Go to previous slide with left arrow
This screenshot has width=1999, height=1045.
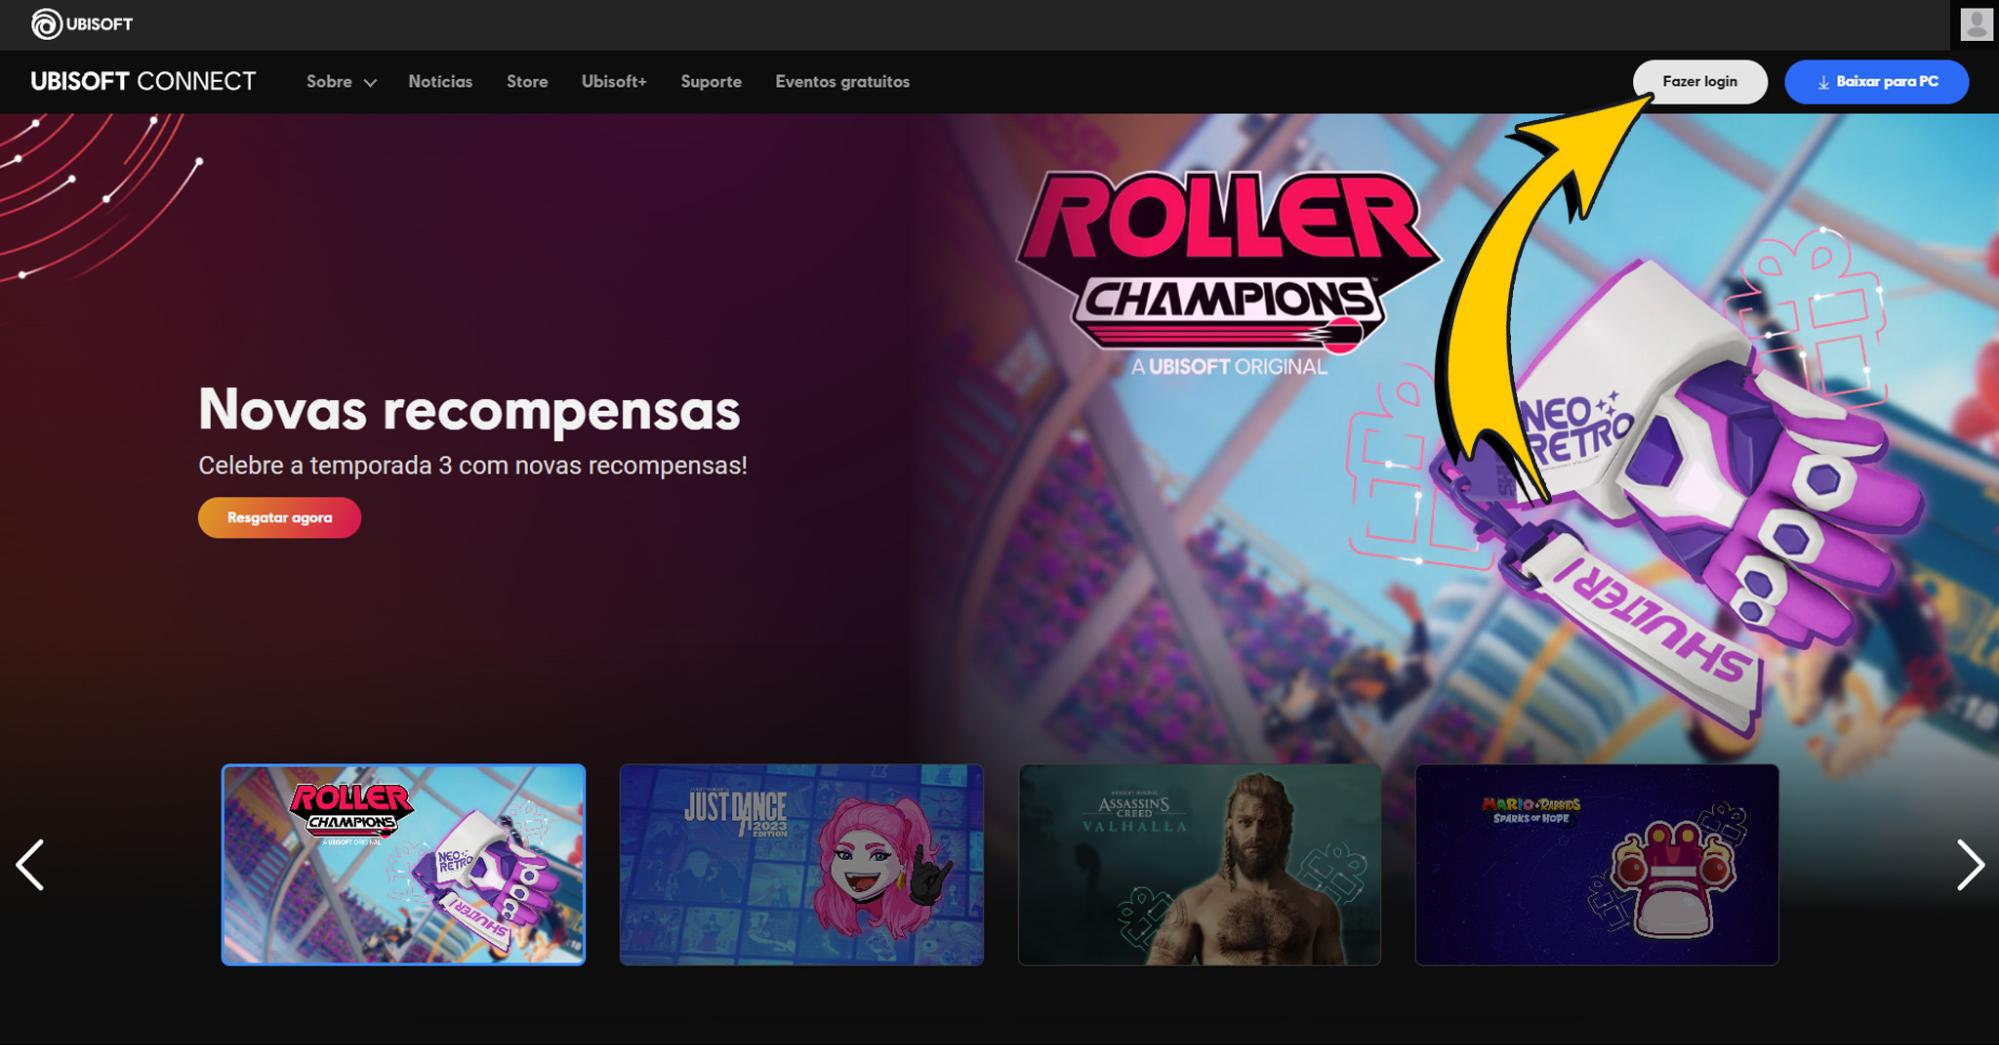point(30,865)
